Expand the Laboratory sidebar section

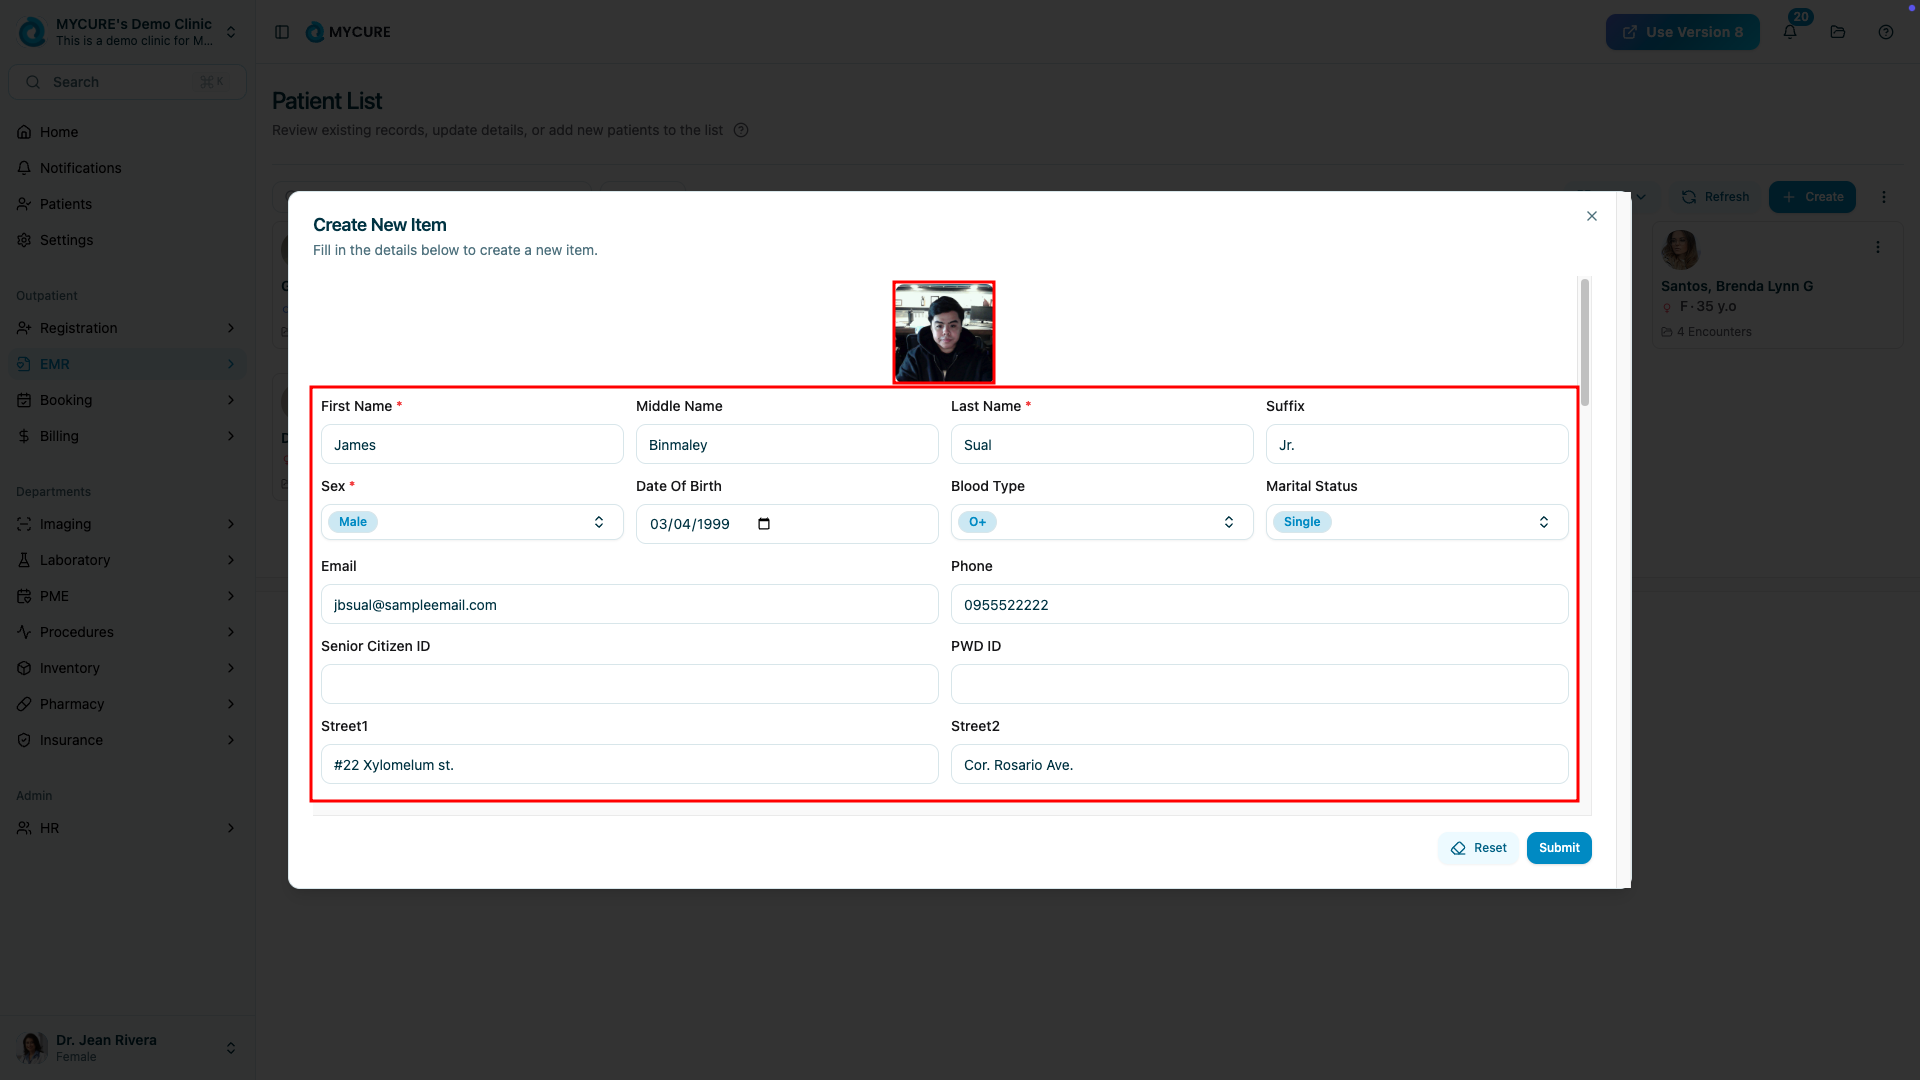pos(127,560)
